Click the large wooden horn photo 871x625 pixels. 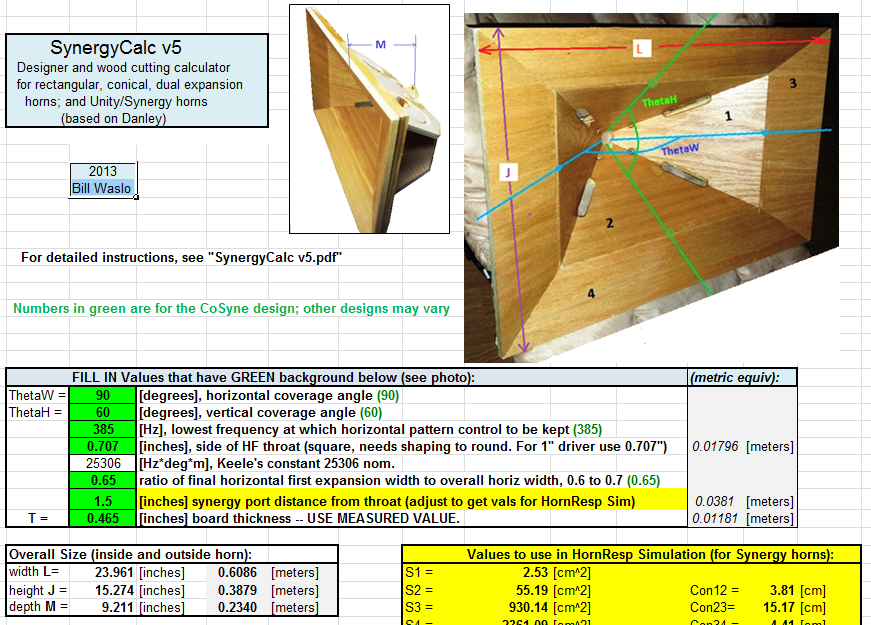(x=650, y=185)
